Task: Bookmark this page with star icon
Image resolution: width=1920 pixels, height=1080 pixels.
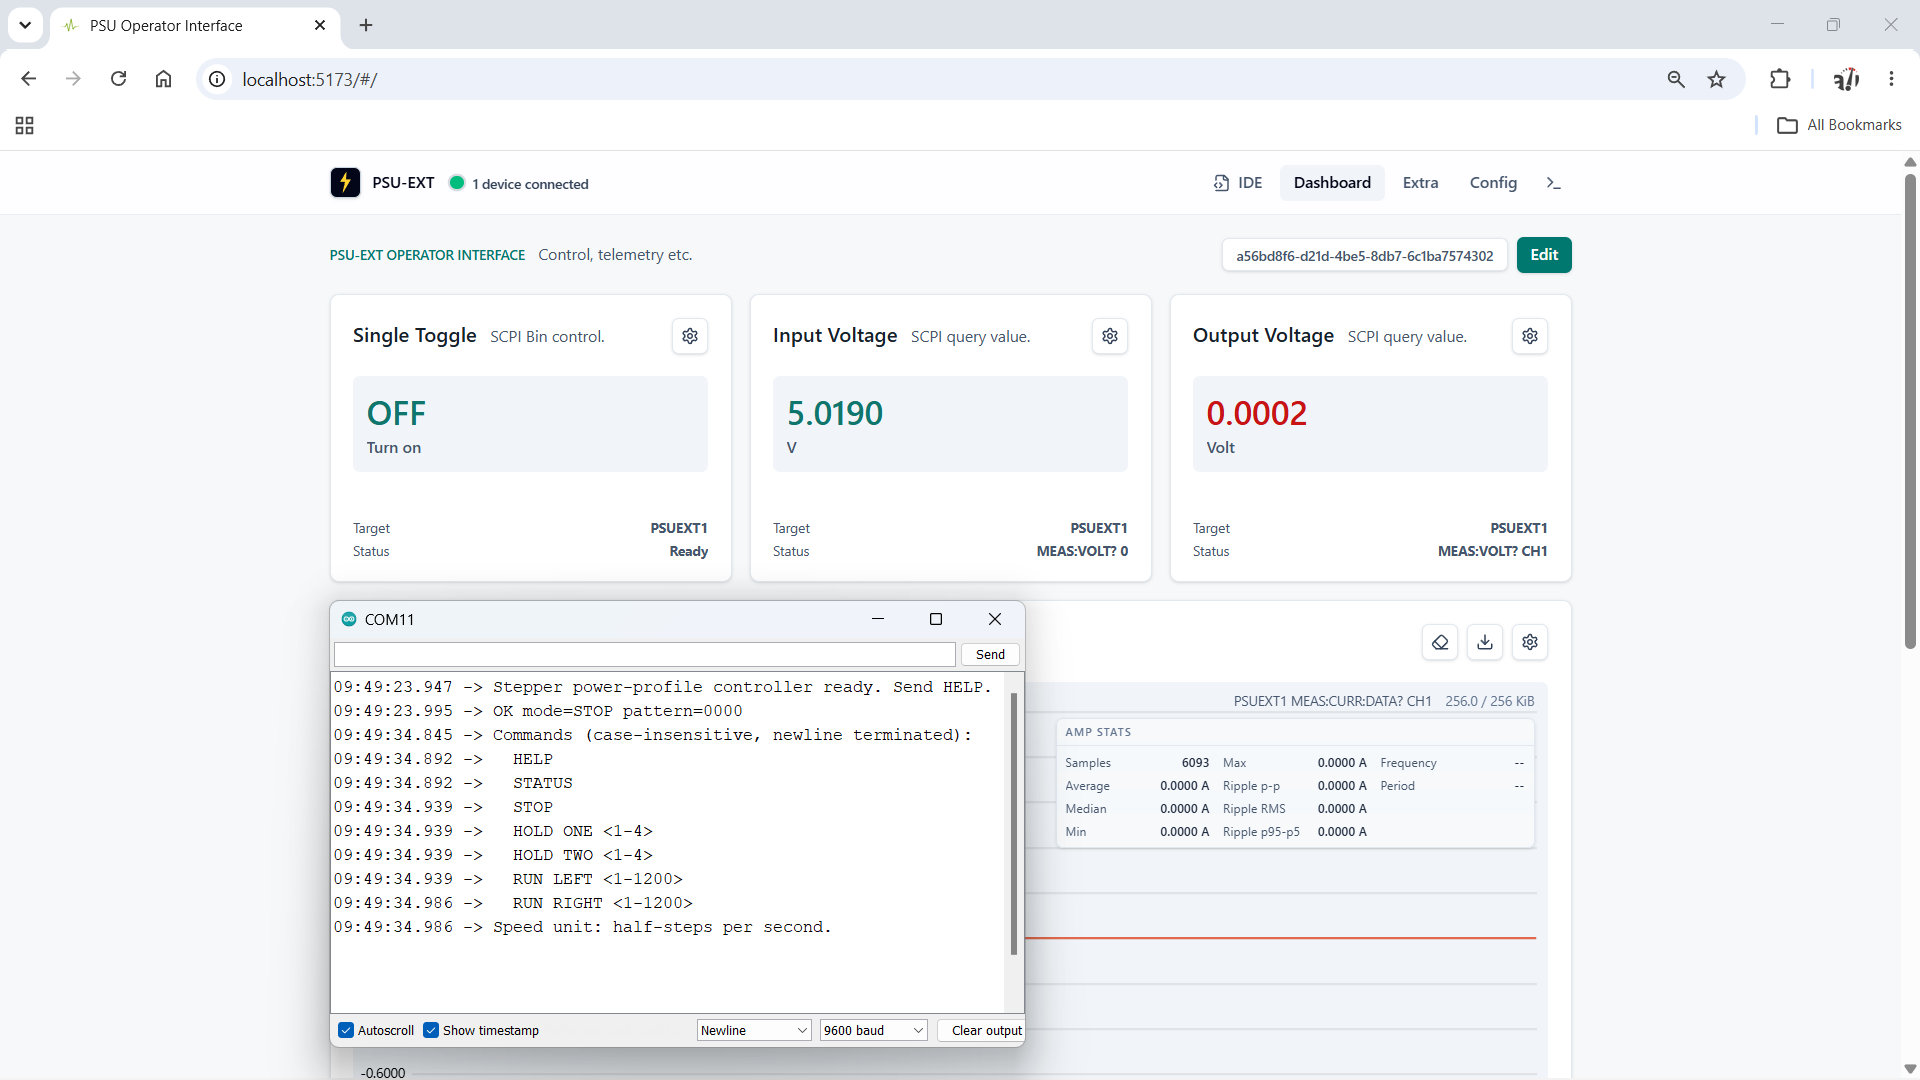Action: coord(1717,79)
